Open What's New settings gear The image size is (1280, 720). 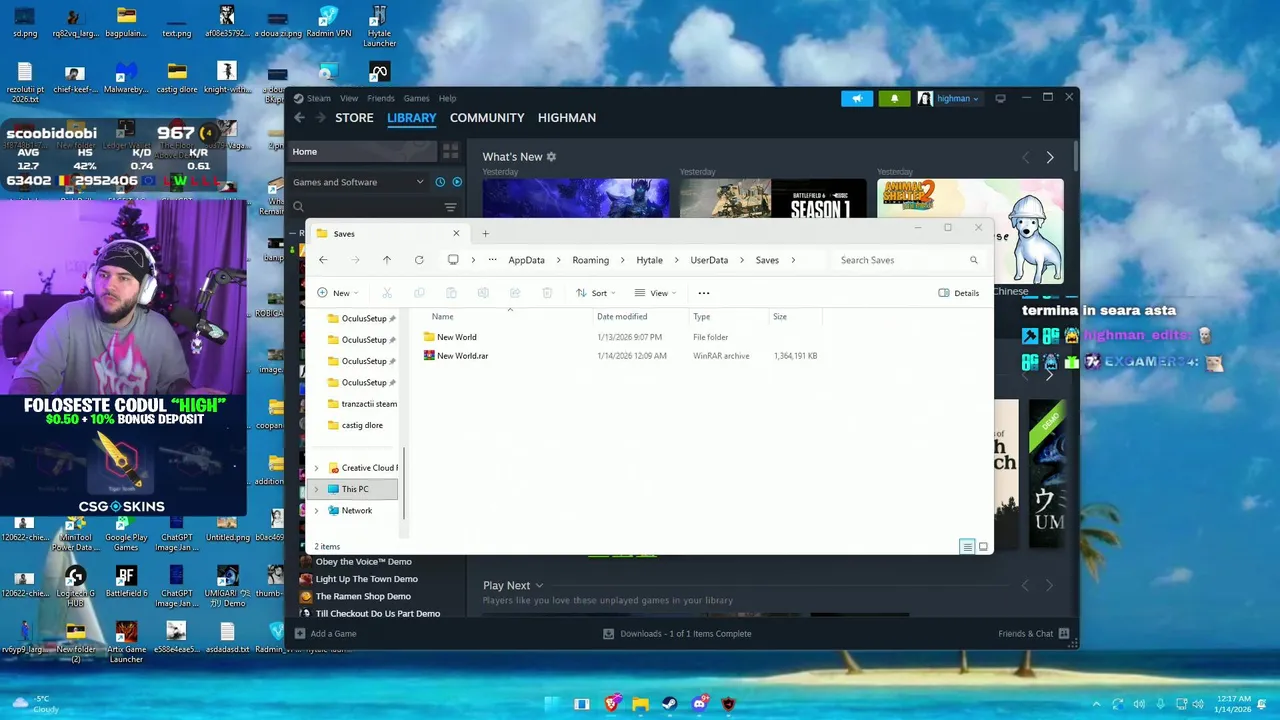click(x=551, y=157)
